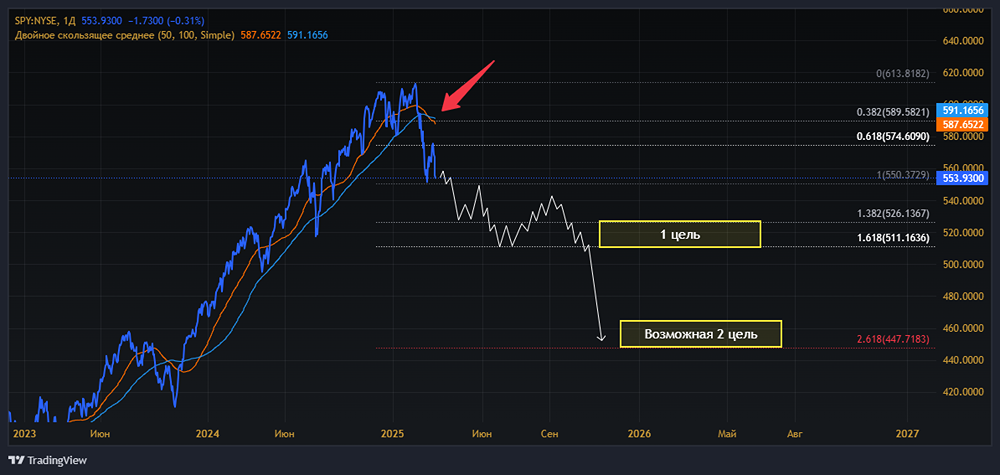Click the 2025 time axis label
This screenshot has height=475, width=1000.
392,434
